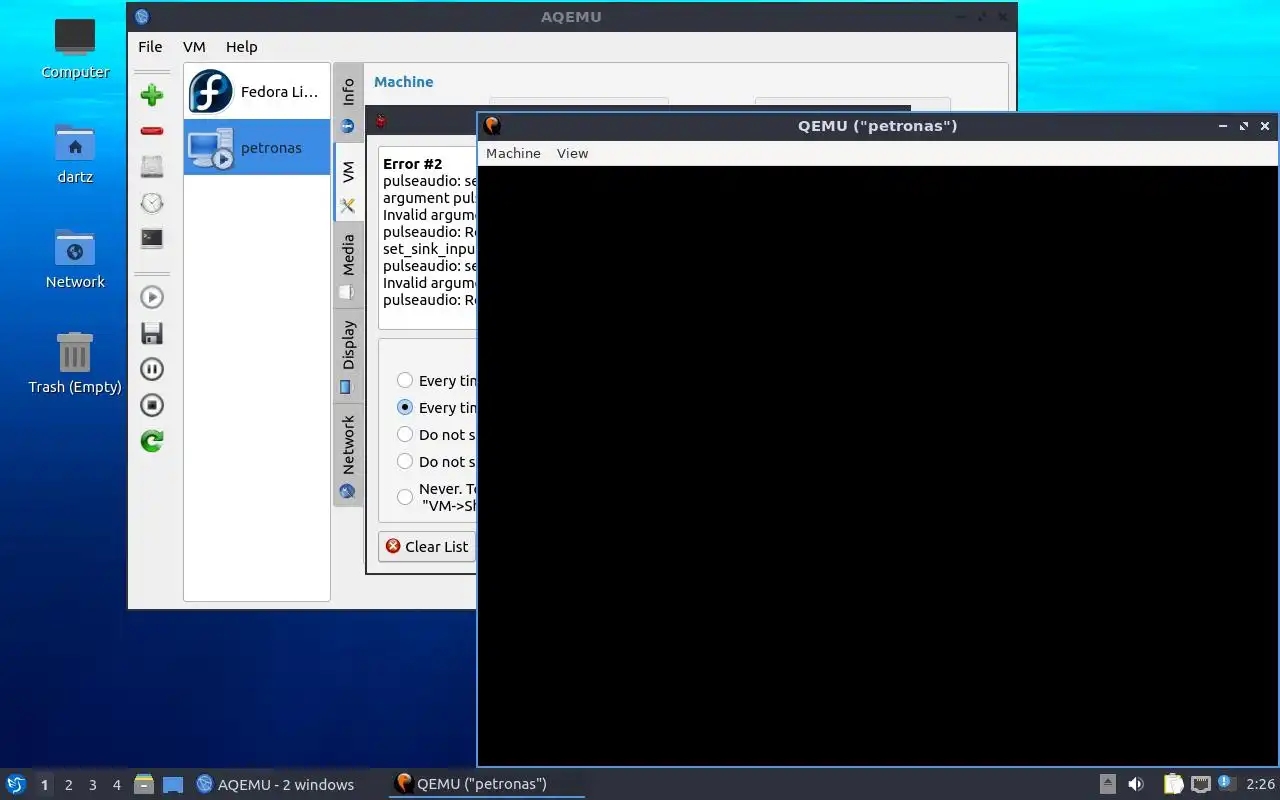Click the black QEMU petronas guest display
This screenshot has height=800, width=1280.
878,466
